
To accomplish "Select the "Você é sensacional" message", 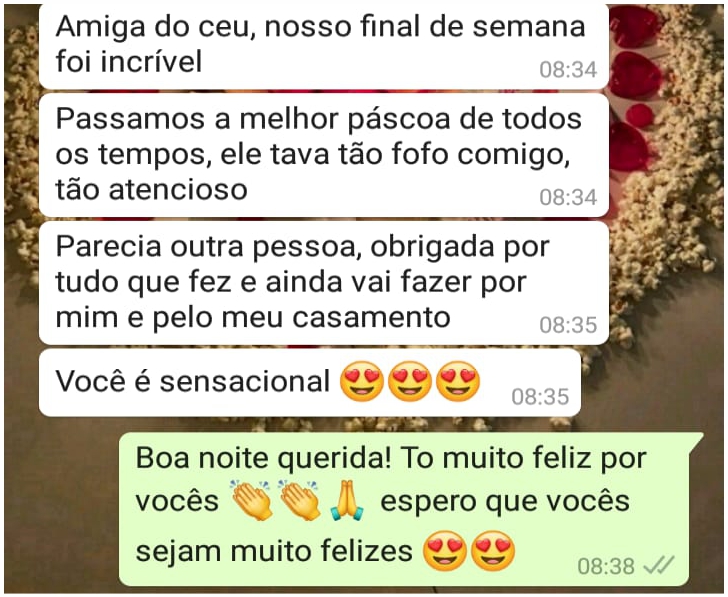I will click(x=310, y=383).
